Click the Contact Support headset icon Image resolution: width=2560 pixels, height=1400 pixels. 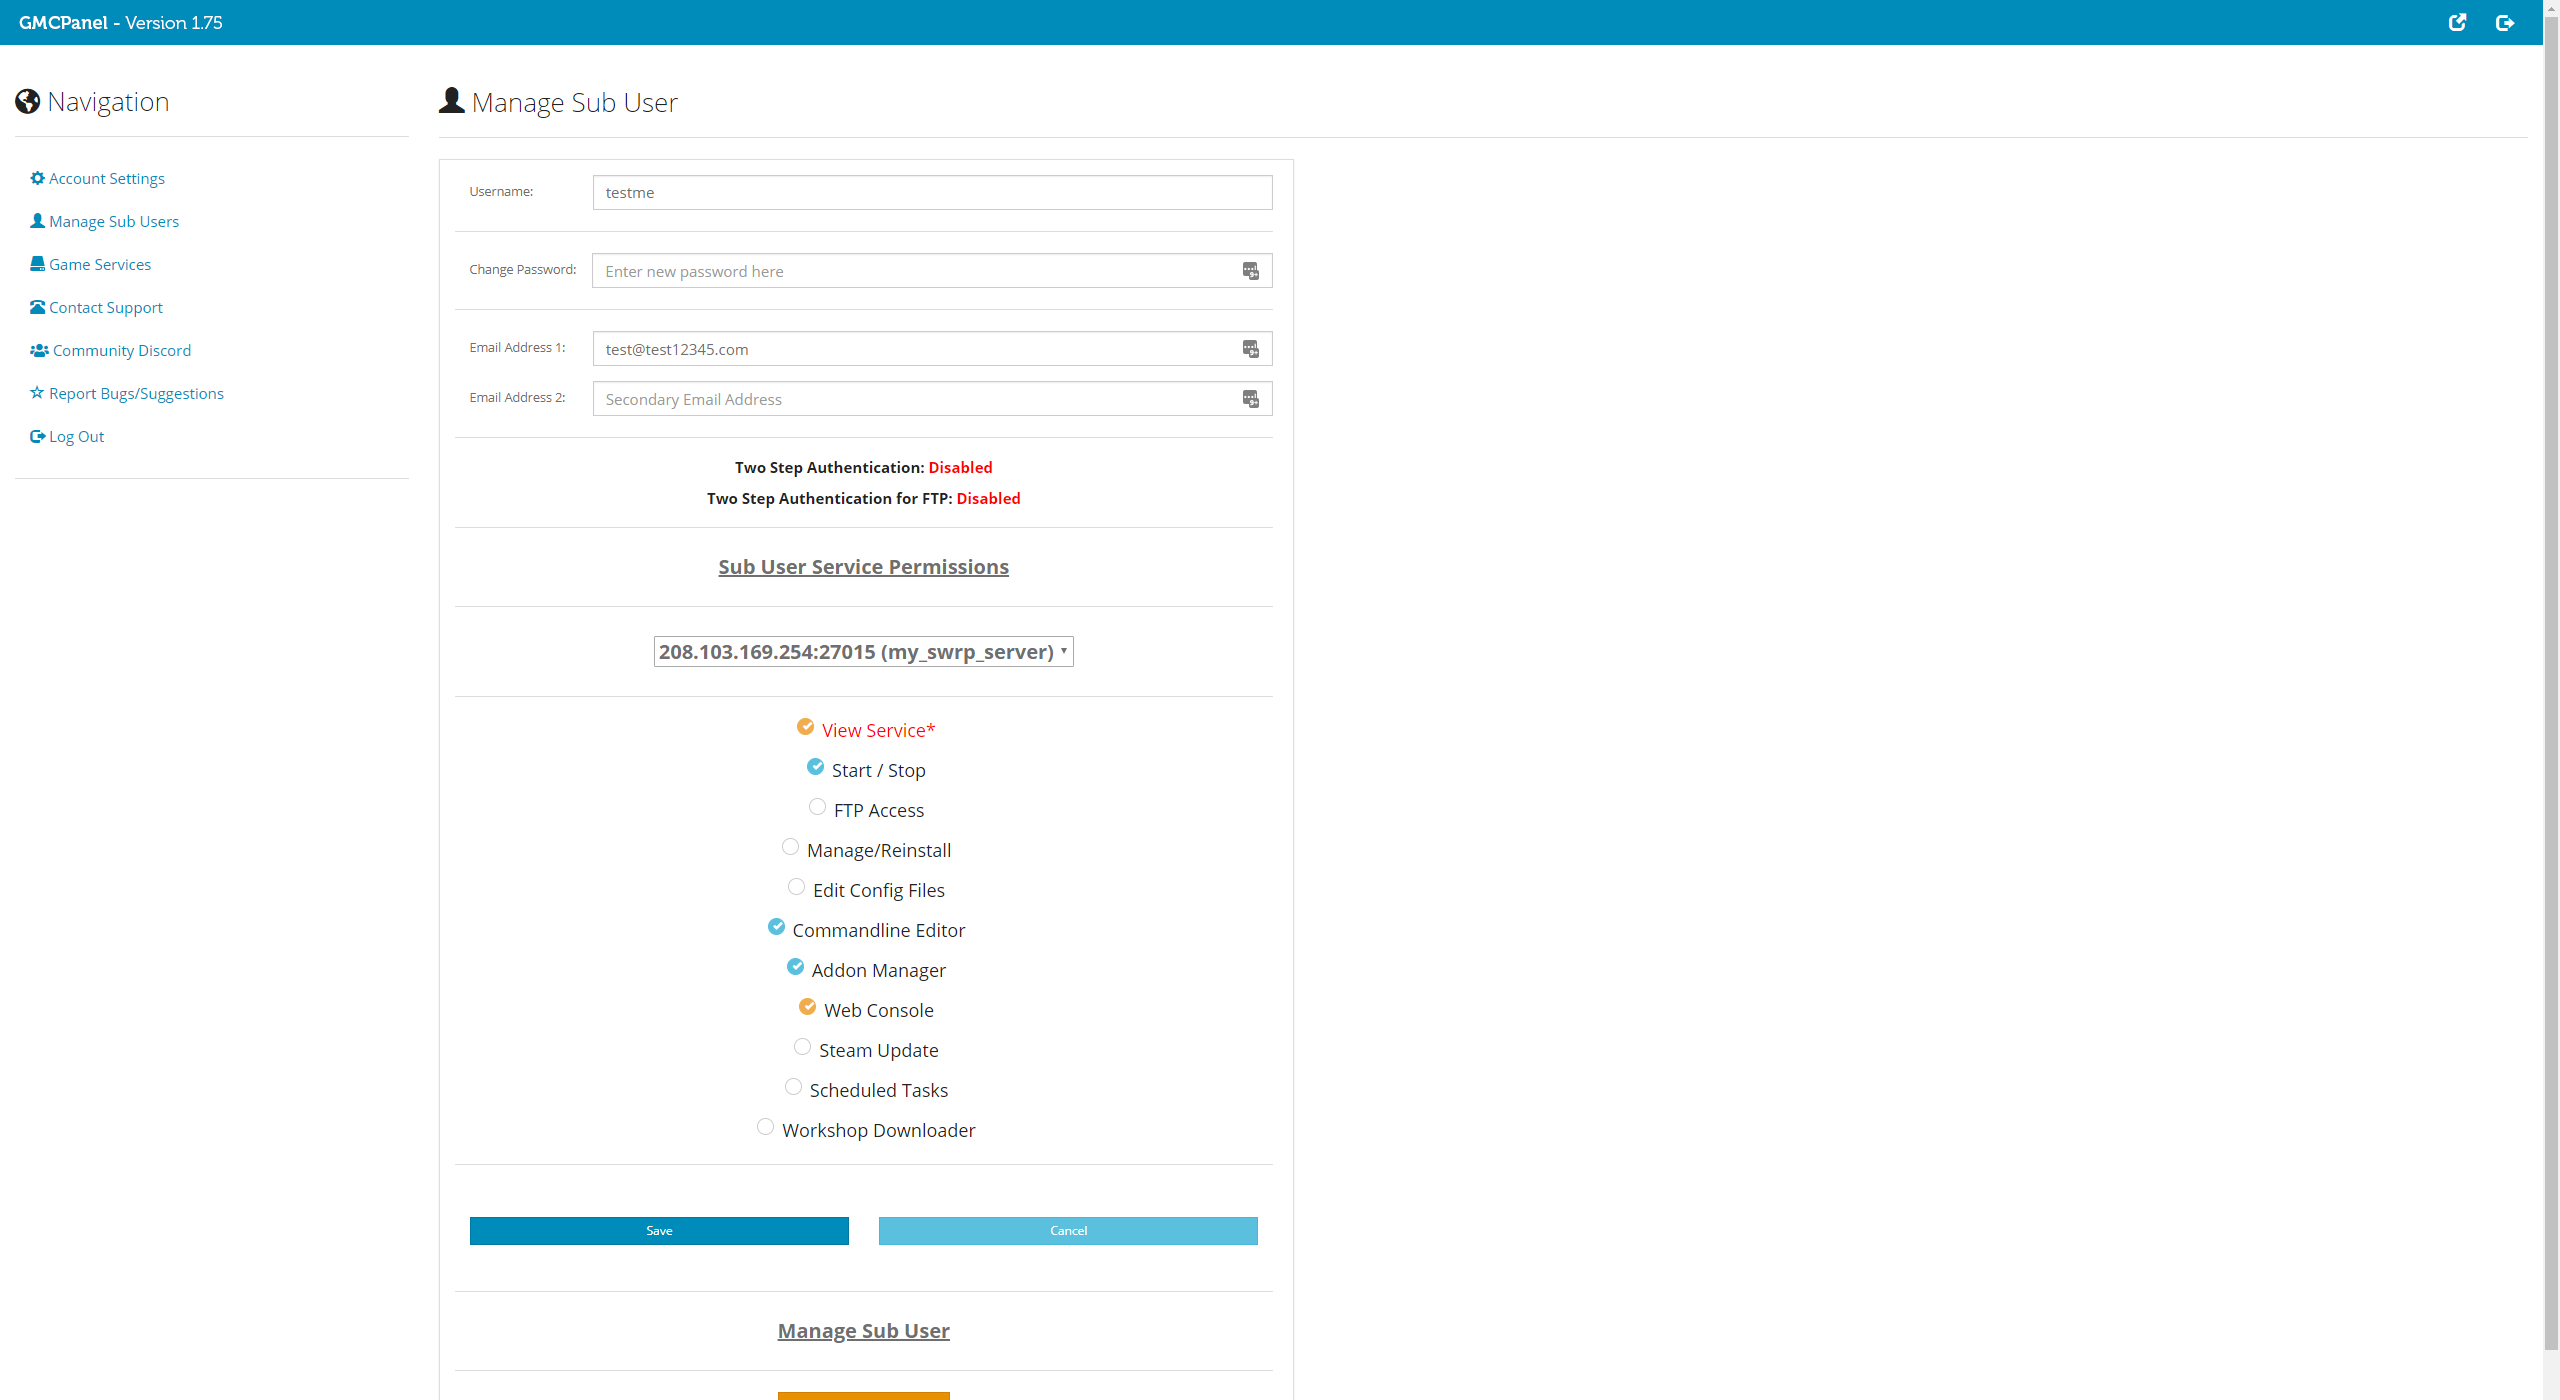pos(36,307)
